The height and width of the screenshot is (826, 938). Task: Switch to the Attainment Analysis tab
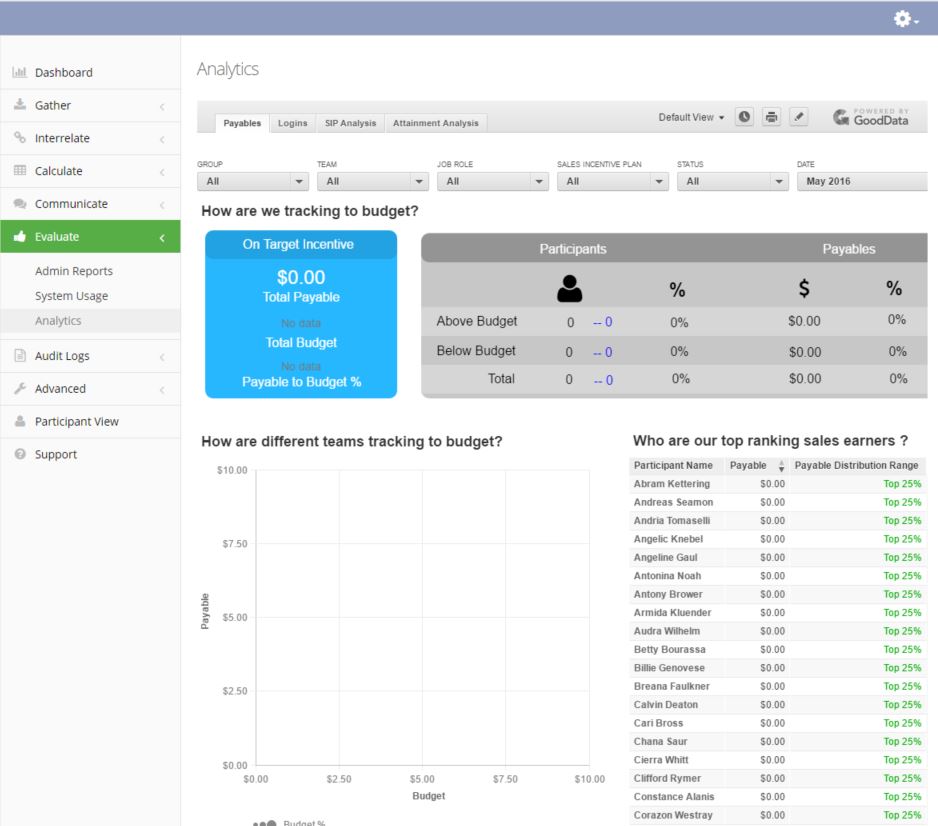pos(436,123)
